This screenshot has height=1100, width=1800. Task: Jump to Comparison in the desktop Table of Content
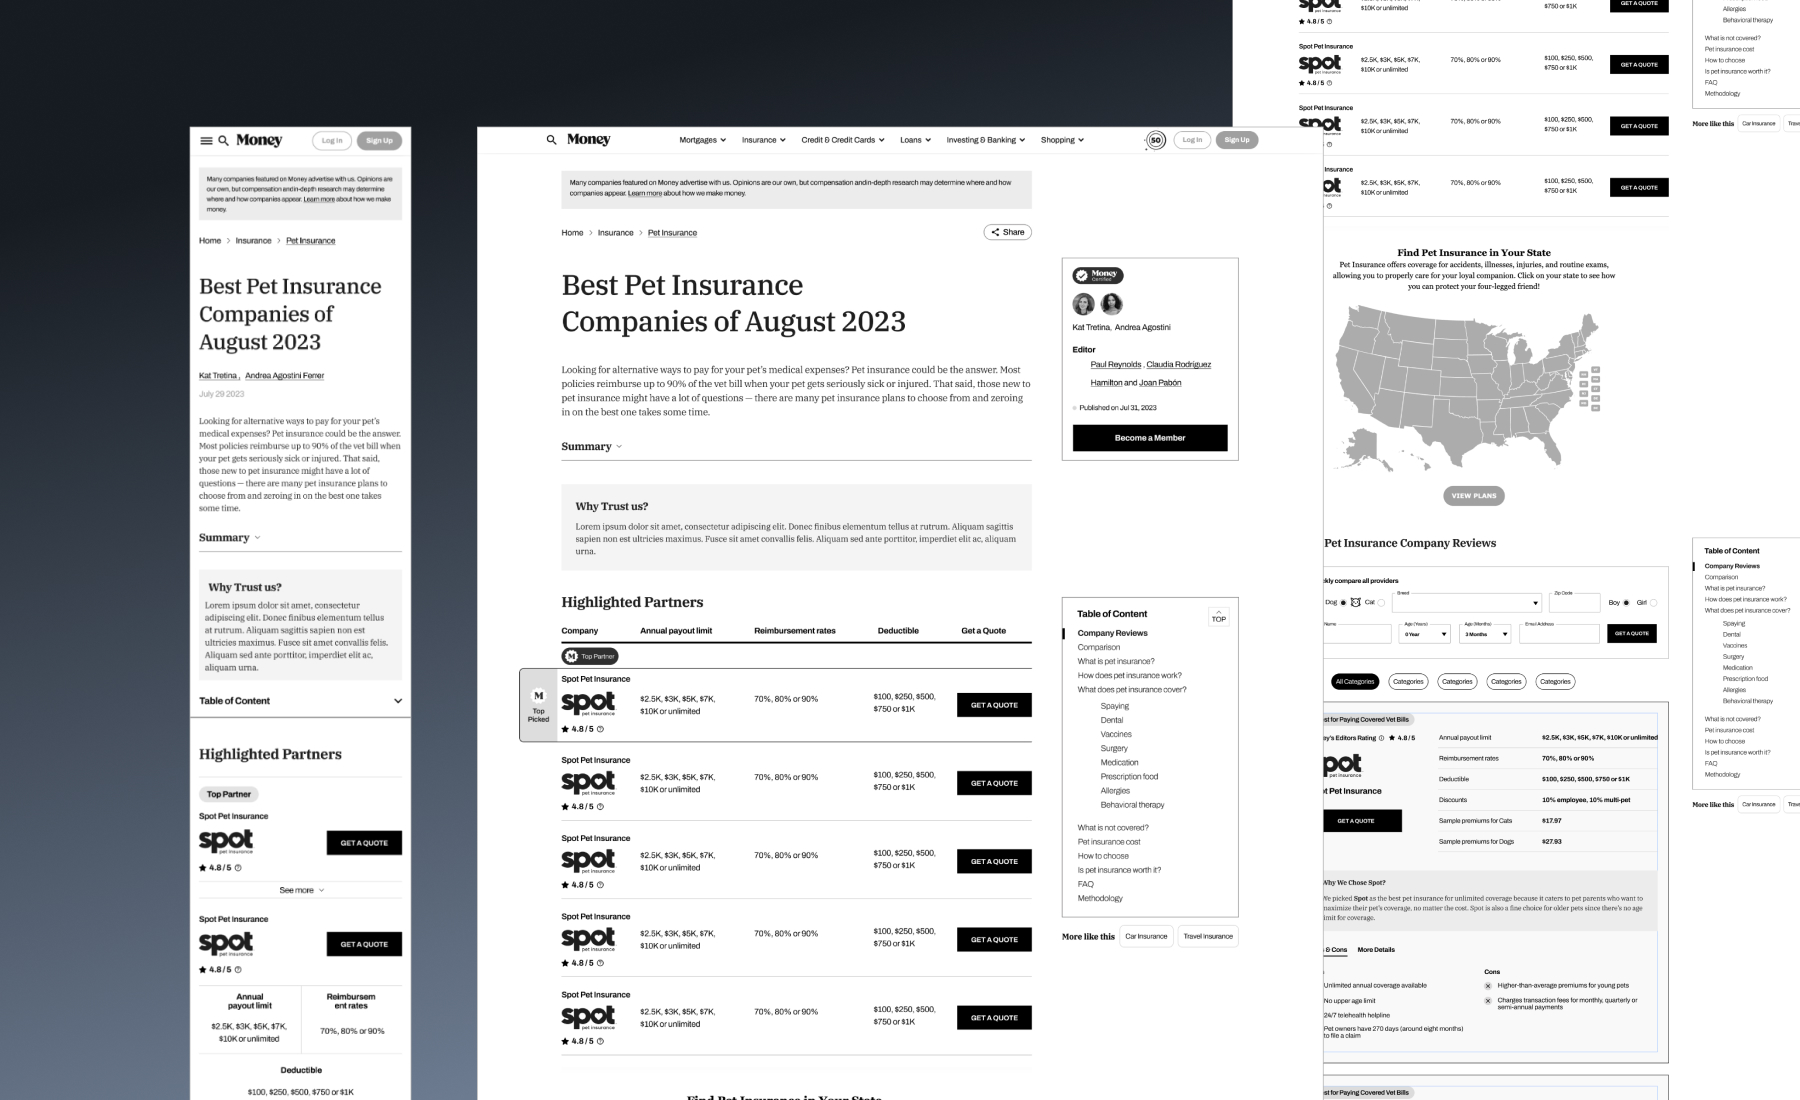point(1099,647)
